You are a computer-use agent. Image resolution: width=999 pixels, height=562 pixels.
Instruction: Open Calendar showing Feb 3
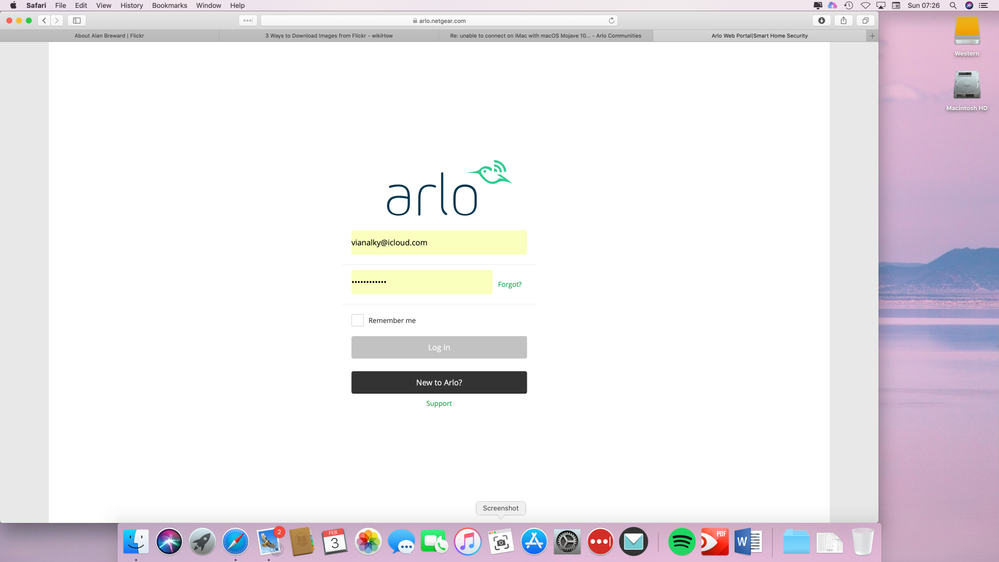point(334,542)
